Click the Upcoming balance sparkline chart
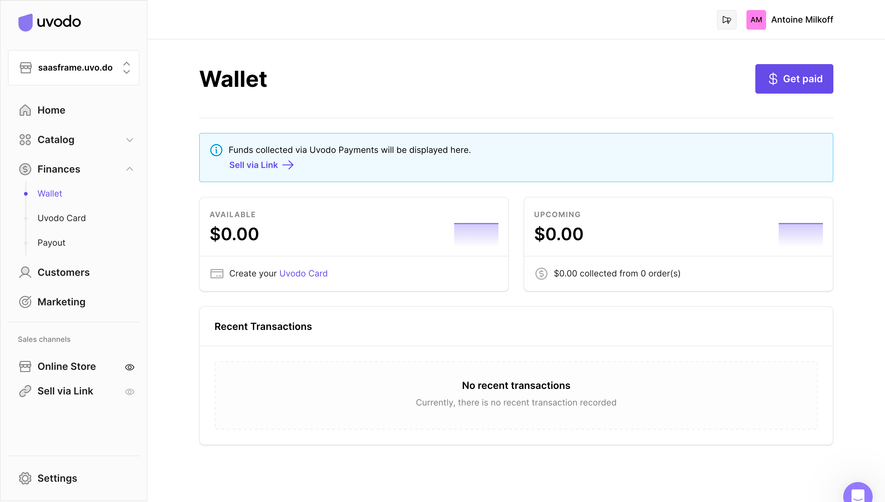Screen dimensions: 885x502 point(800,233)
